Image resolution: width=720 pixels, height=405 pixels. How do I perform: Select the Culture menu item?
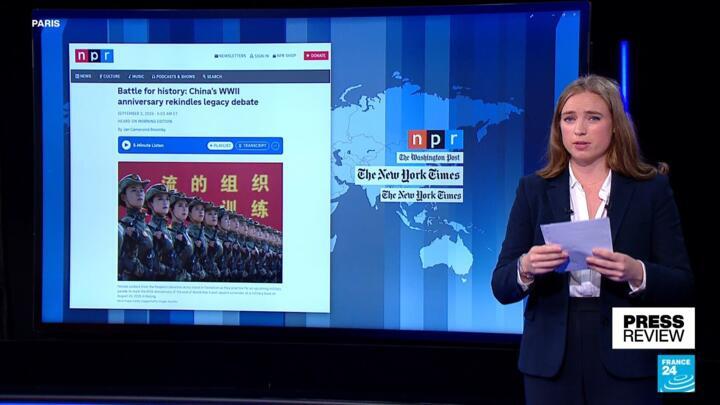110,76
